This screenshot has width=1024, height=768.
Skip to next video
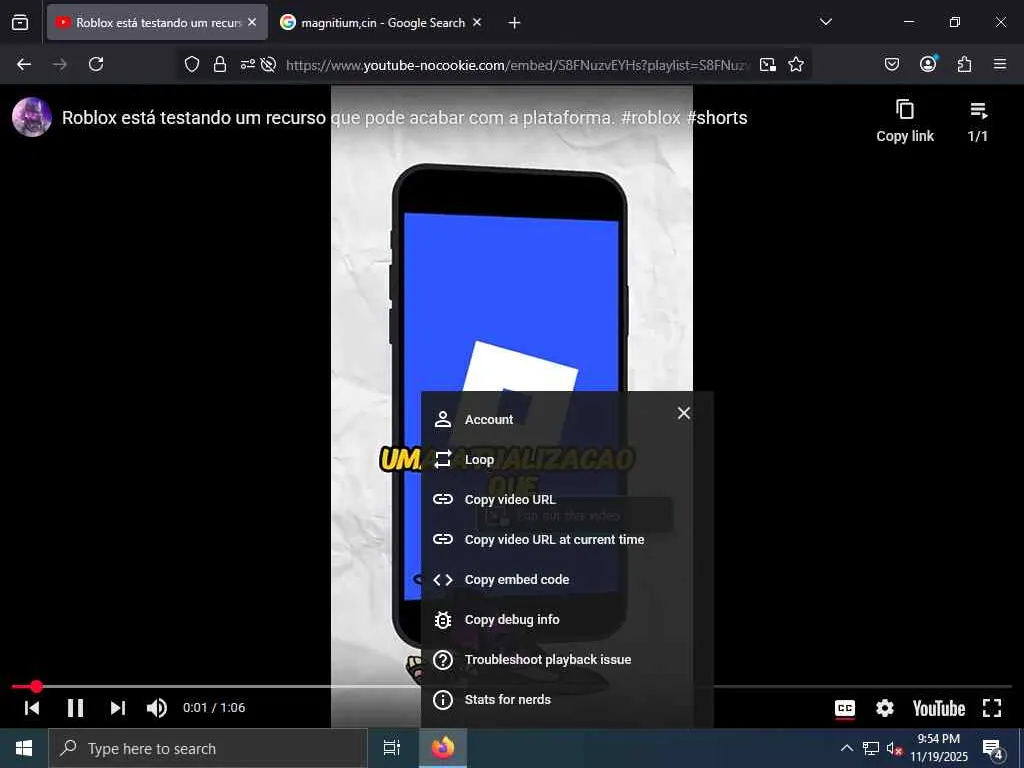tap(118, 708)
